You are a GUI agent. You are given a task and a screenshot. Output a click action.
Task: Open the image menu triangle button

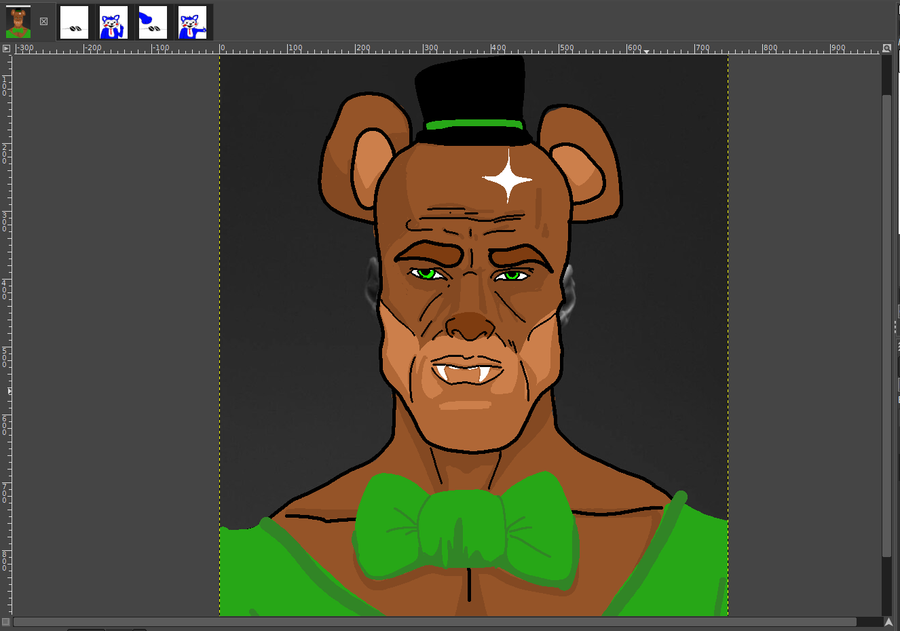6,49
